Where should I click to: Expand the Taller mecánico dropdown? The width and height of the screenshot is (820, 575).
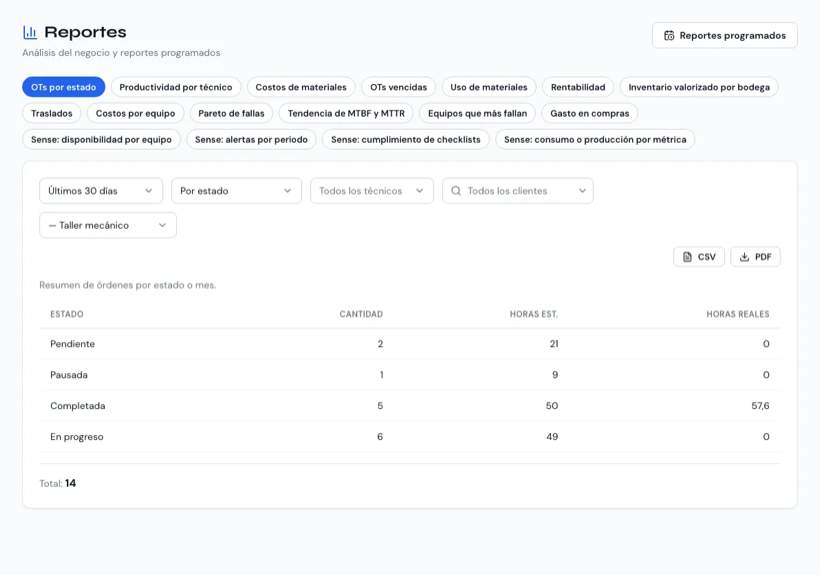pyautogui.click(x=108, y=225)
